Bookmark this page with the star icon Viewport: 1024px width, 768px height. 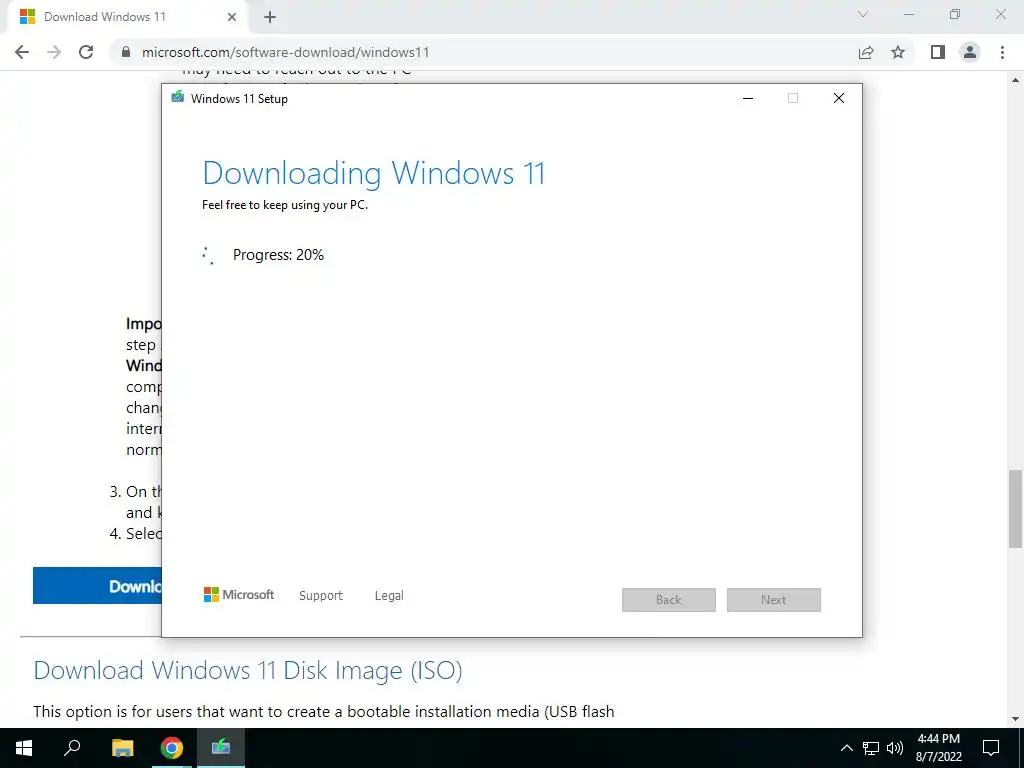click(898, 52)
